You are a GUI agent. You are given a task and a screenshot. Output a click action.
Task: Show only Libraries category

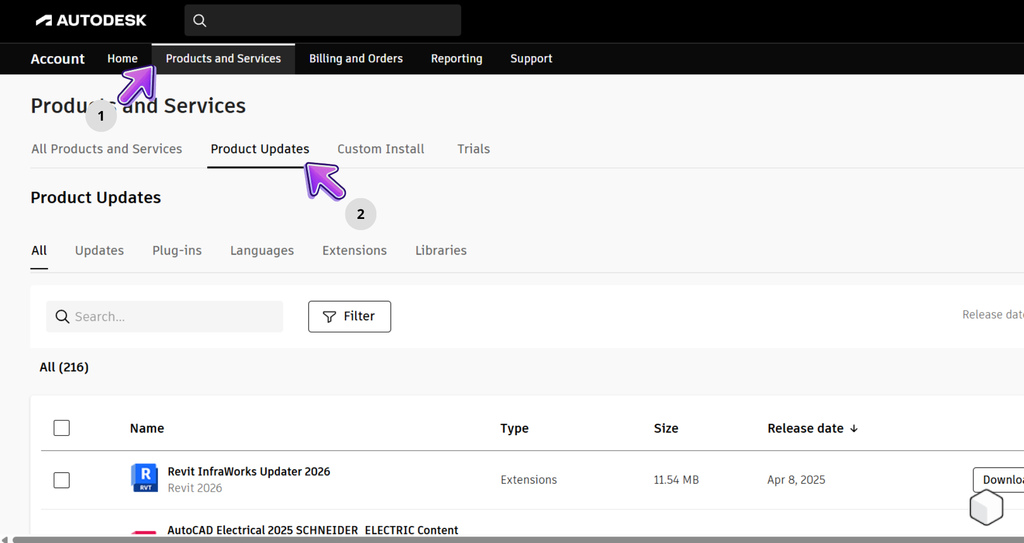(x=441, y=251)
